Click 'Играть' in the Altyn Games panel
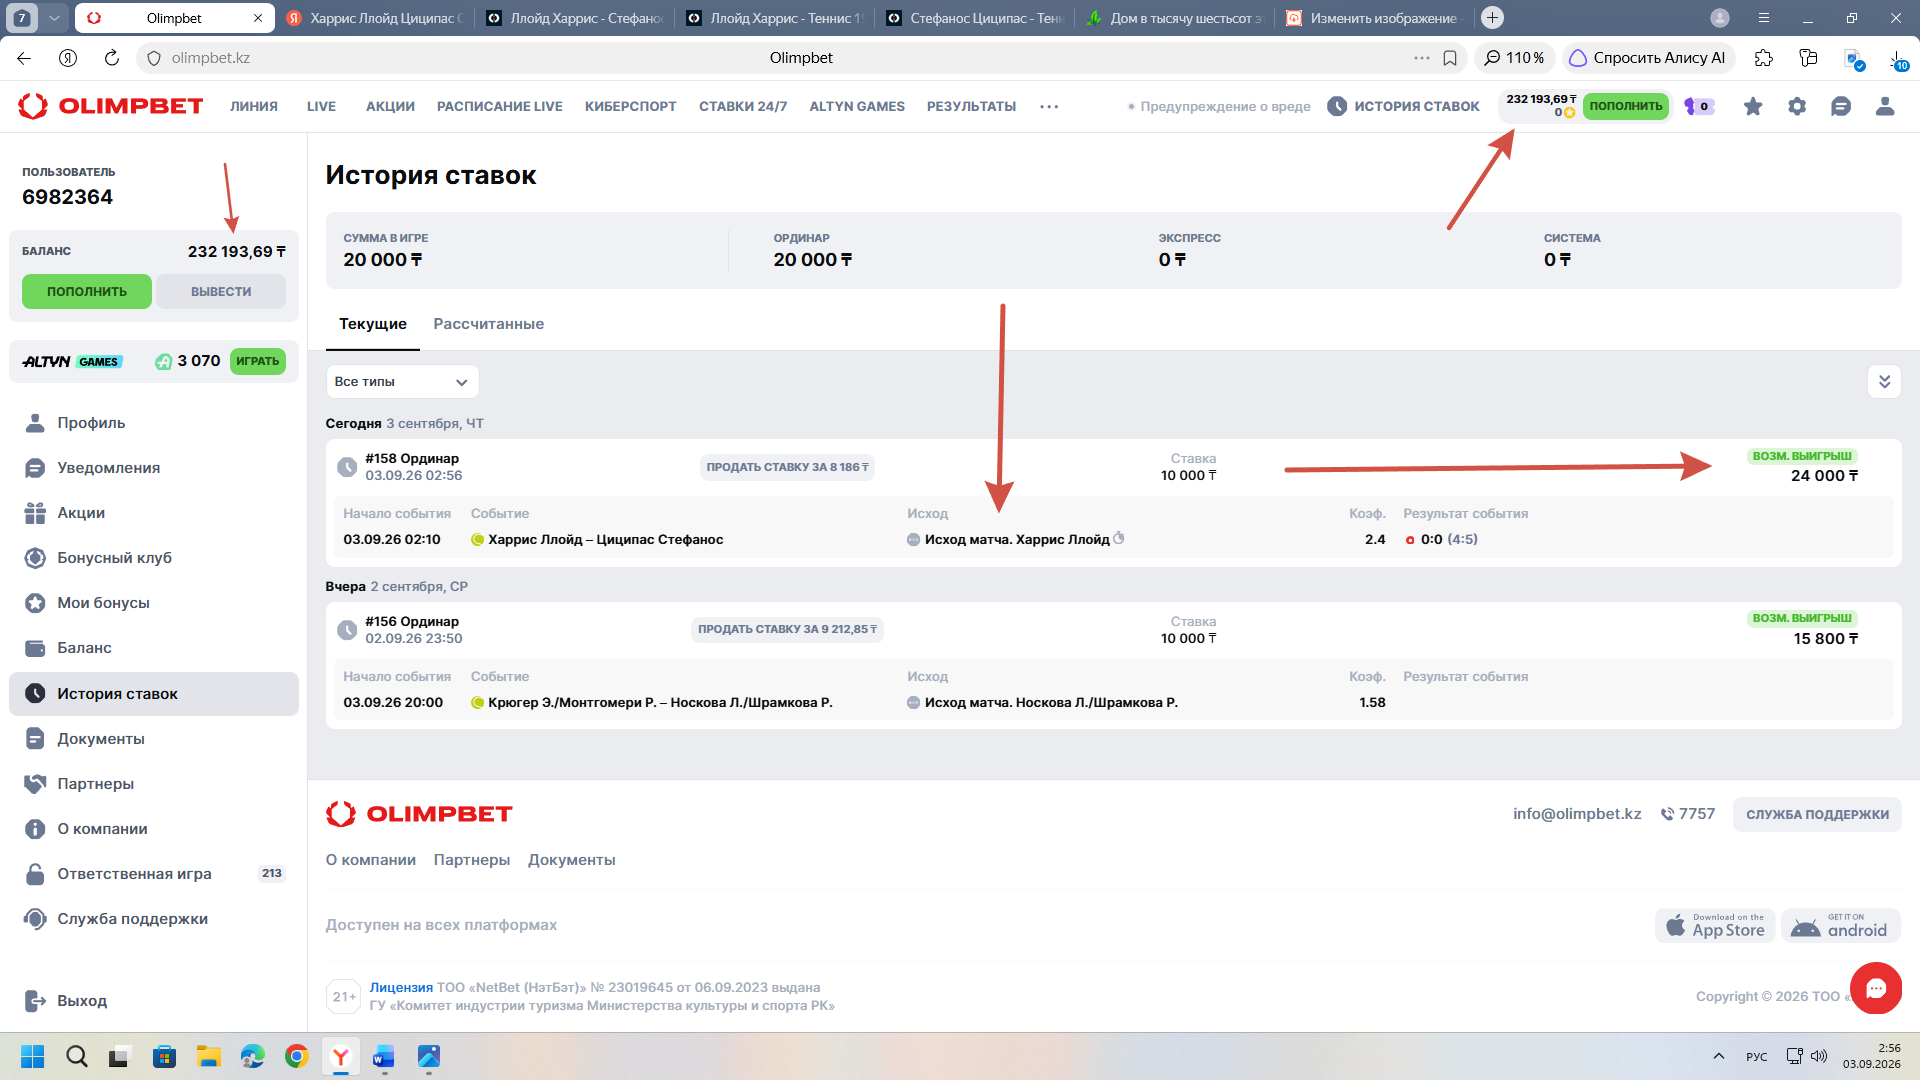 tap(258, 362)
